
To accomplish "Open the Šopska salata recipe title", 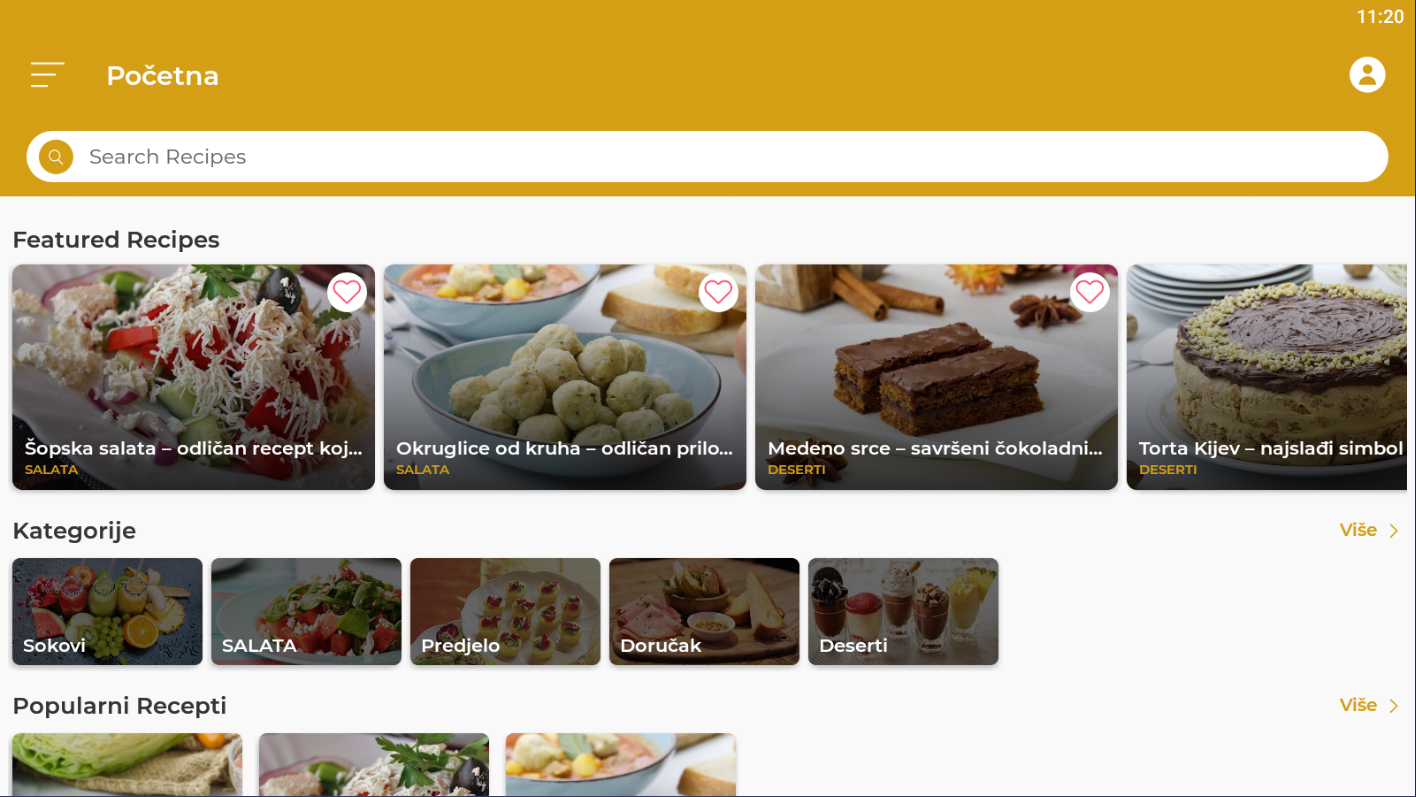I will pos(193,448).
